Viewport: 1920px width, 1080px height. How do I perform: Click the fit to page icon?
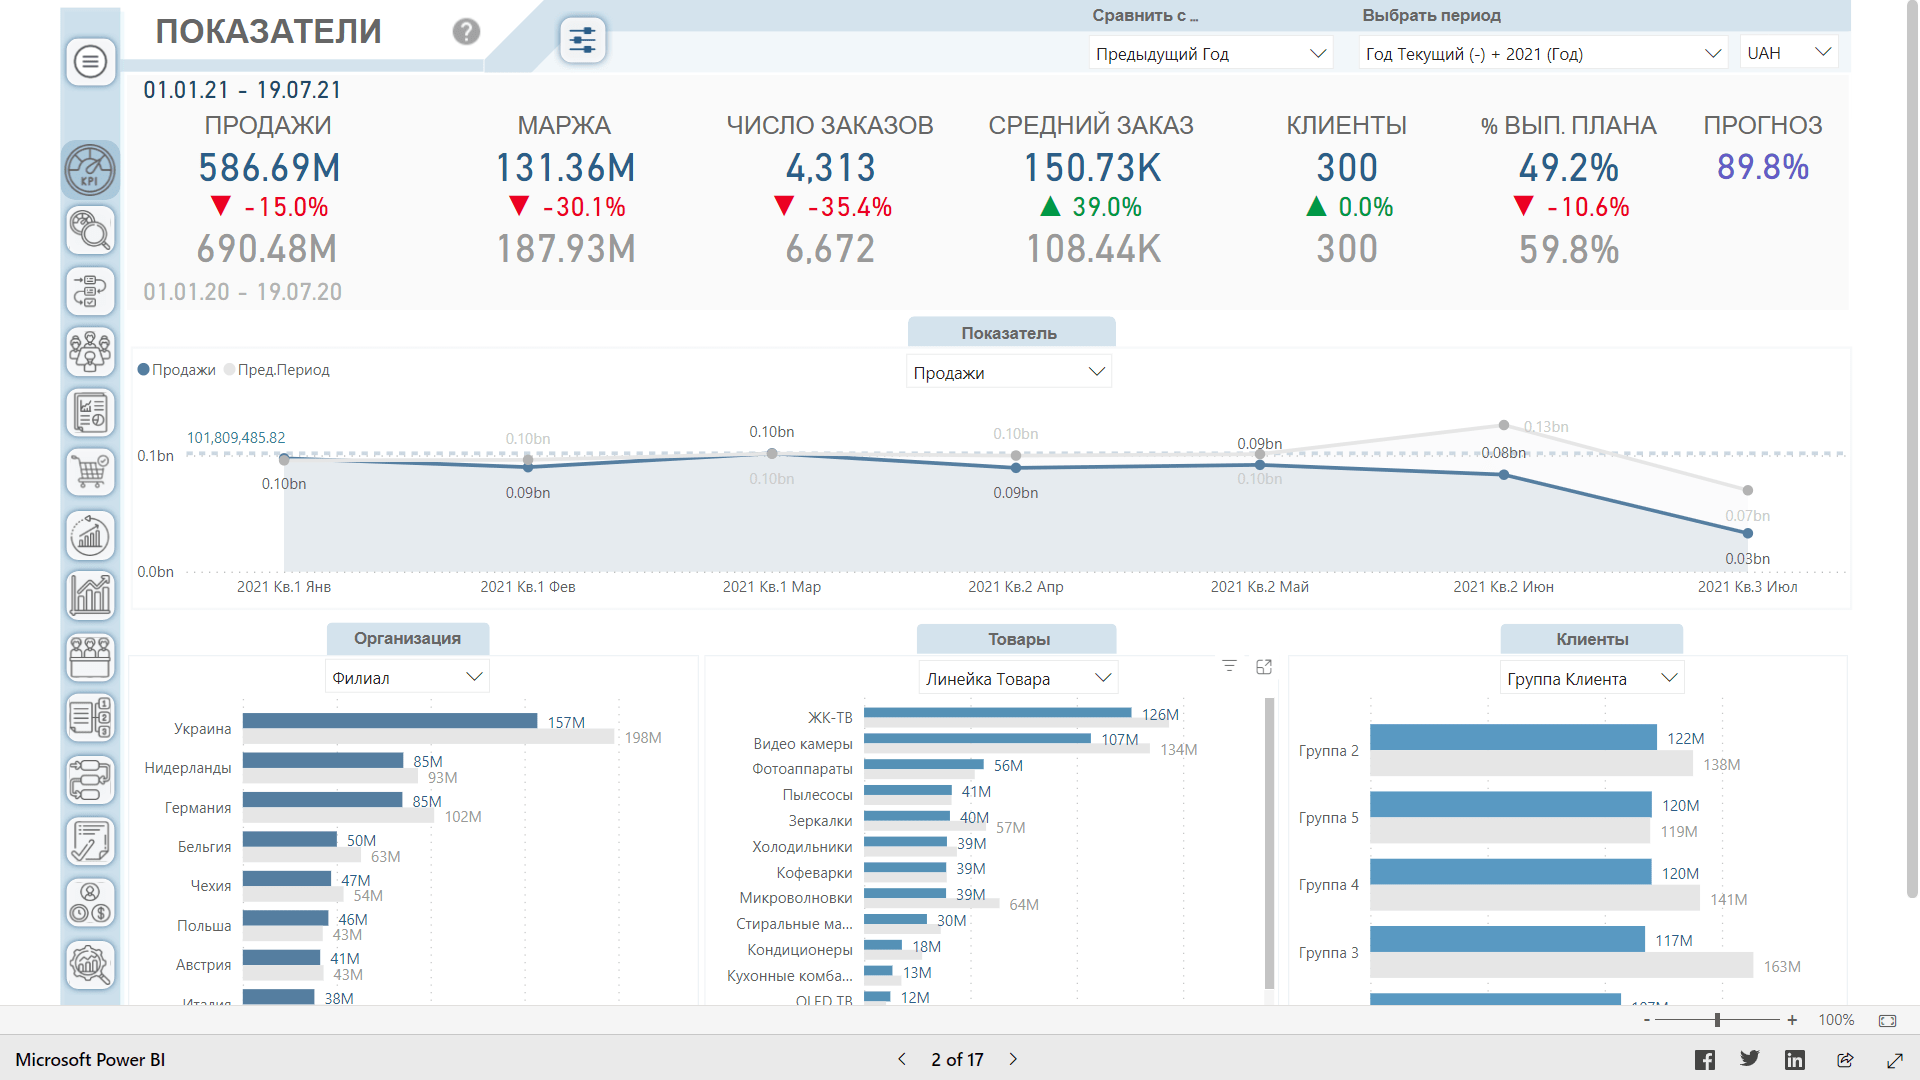pos(1887,1020)
